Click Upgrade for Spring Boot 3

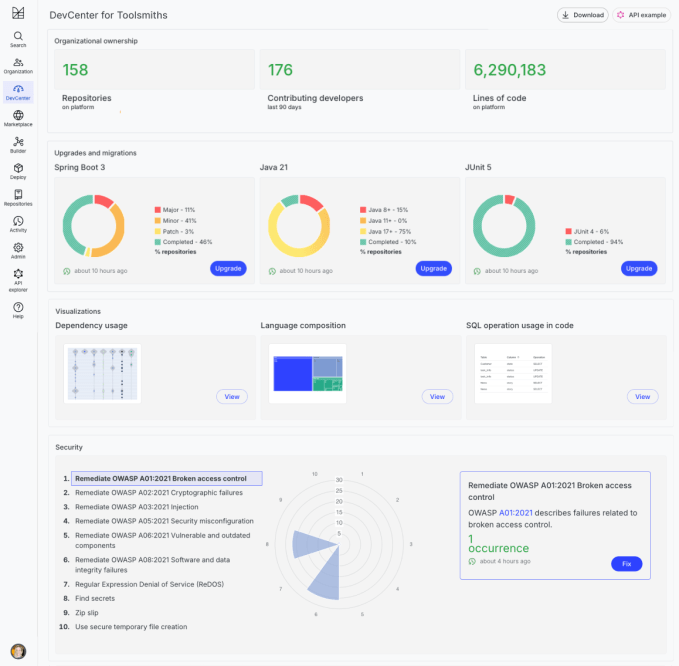coord(228,268)
